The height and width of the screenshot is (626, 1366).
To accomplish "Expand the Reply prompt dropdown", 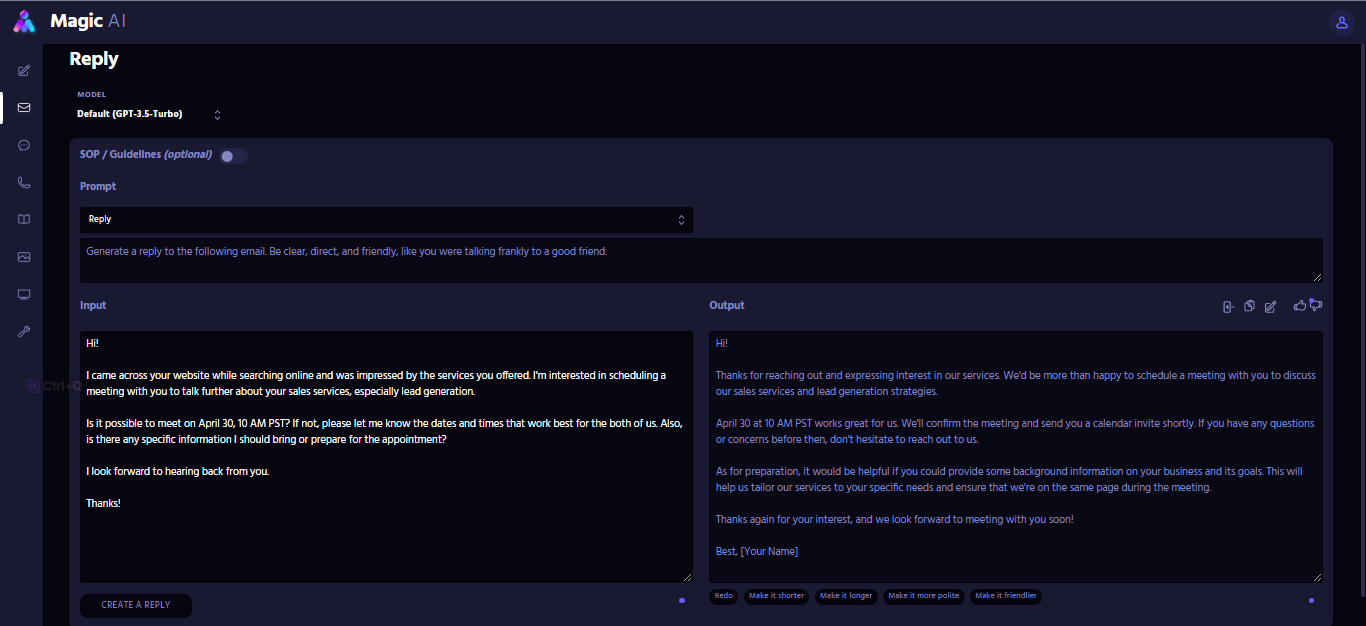I will [386, 220].
